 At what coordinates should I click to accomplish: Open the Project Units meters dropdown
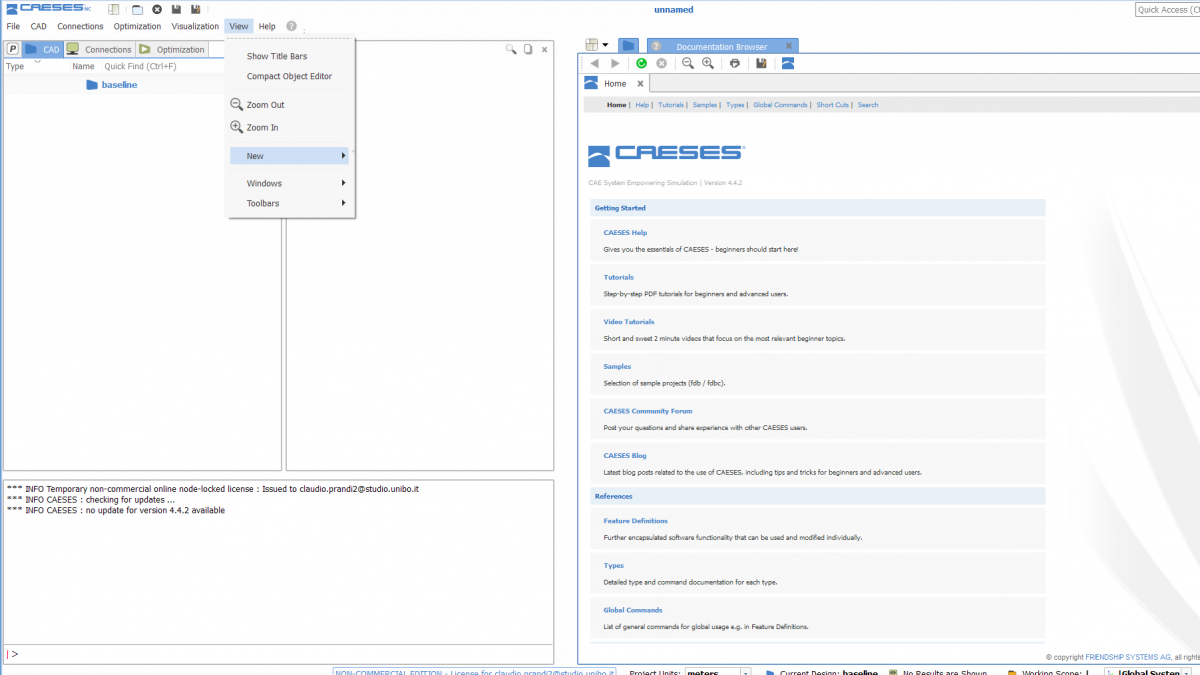click(x=717, y=673)
